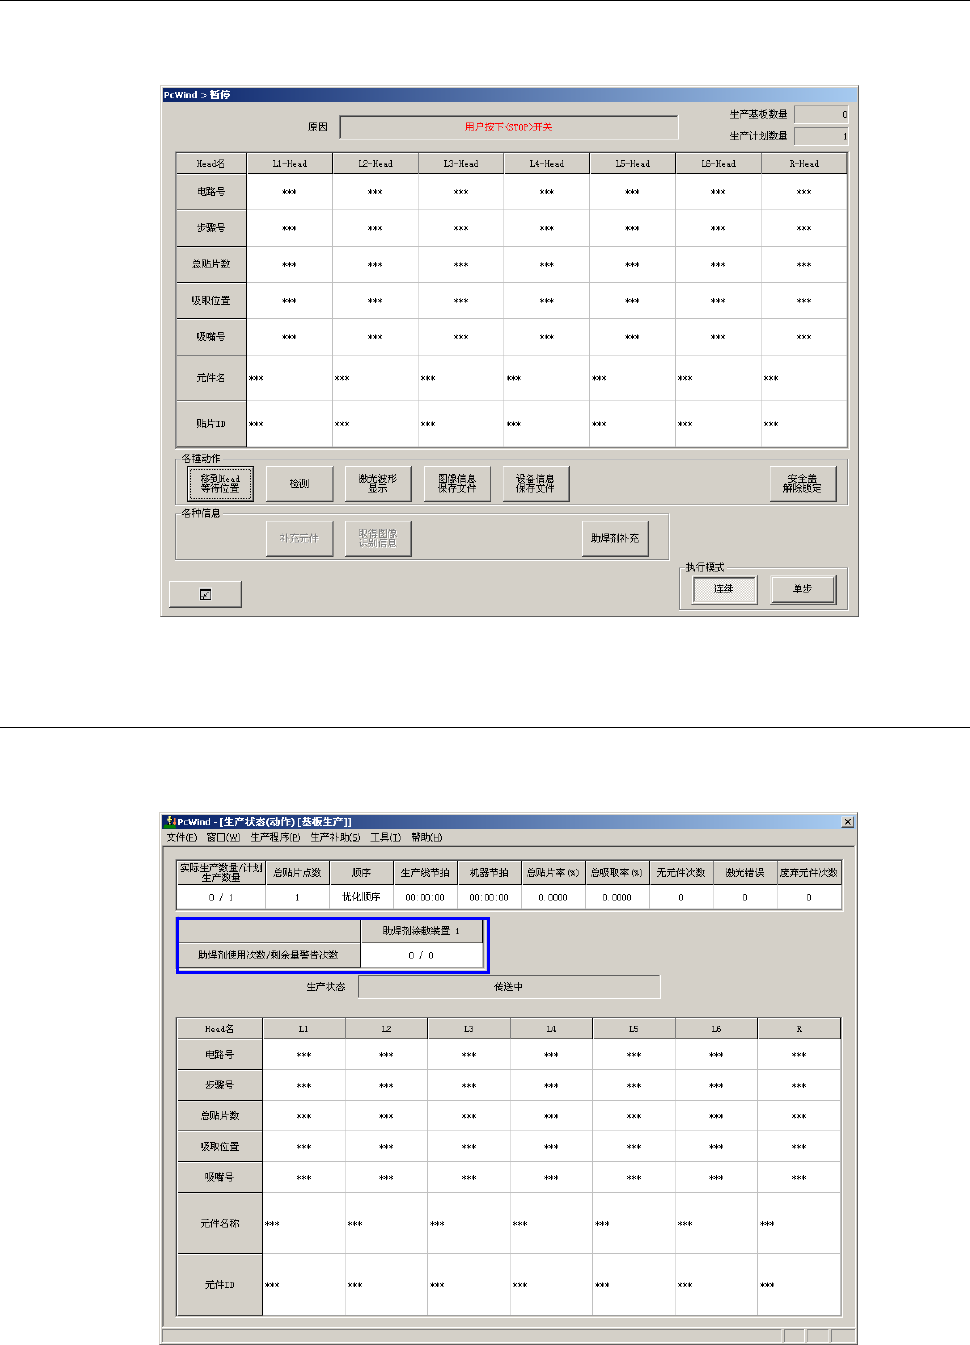Screen dimensions: 970x1345
Task: Click the small chart icon button at bottom-left of pause window
Action: 206,595
